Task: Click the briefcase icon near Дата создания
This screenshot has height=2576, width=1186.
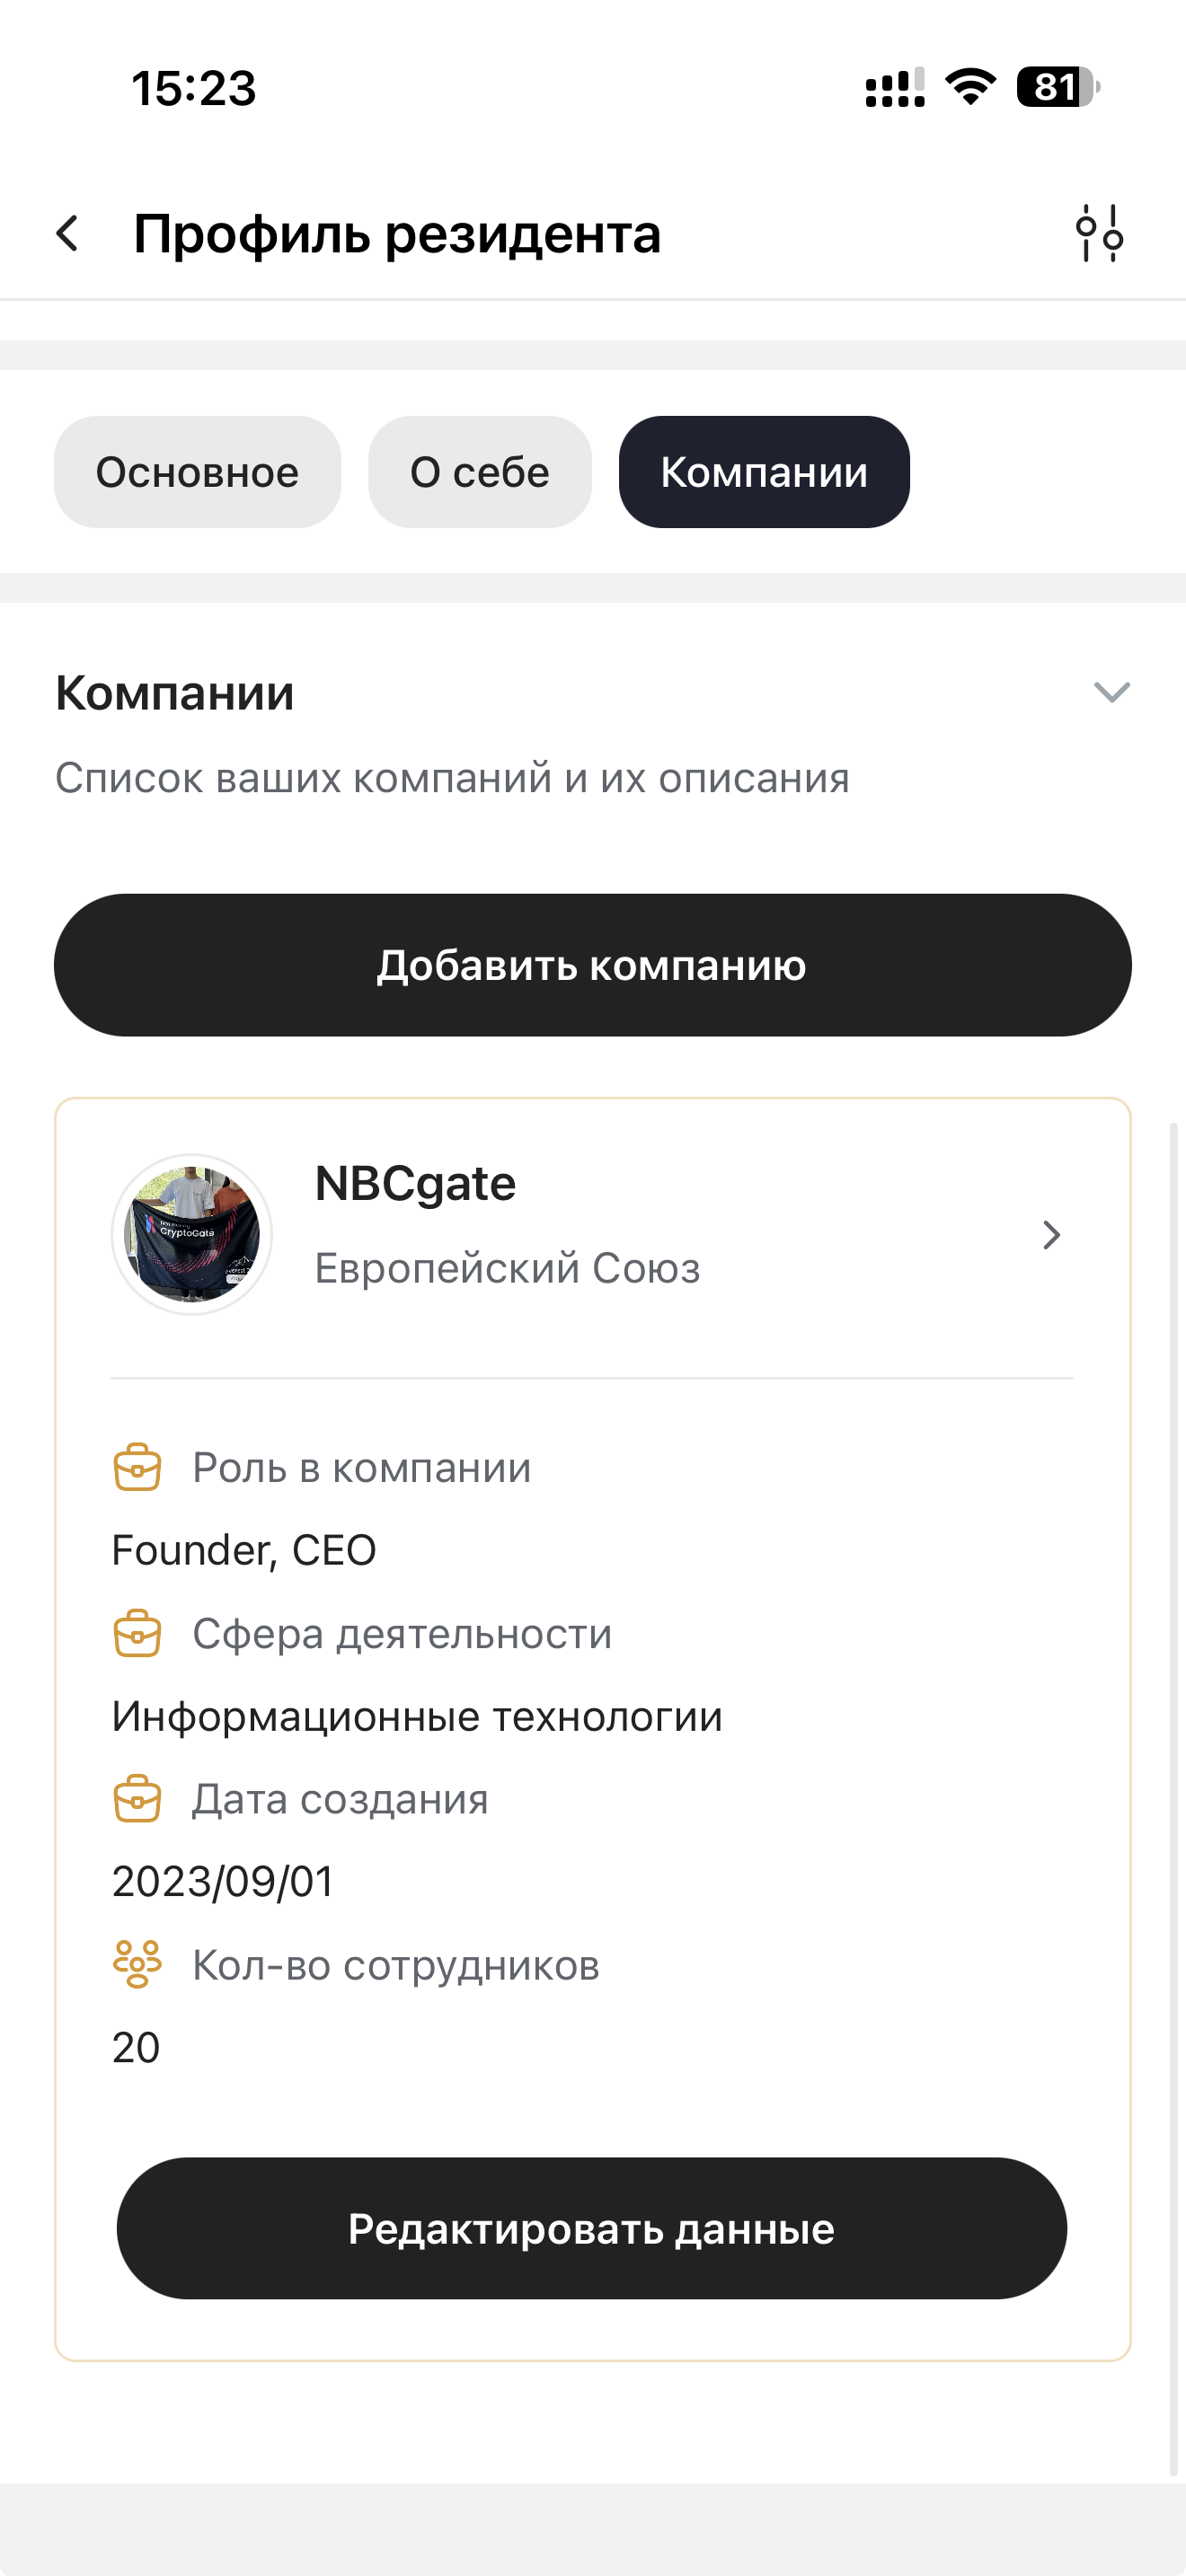Action: (x=137, y=1798)
